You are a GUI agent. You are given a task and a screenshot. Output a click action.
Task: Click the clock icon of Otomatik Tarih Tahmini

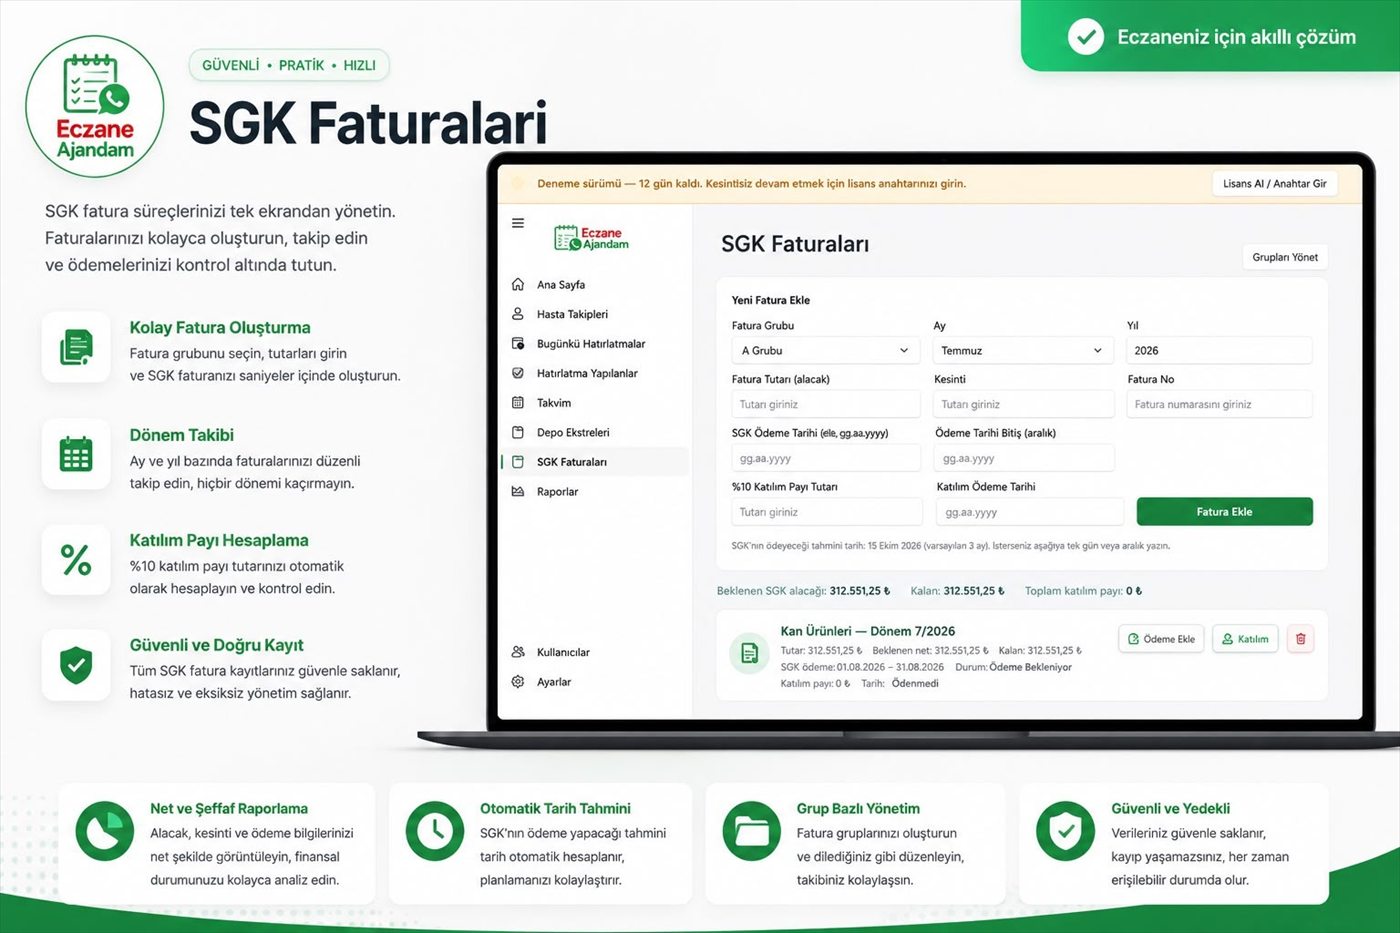click(x=435, y=831)
